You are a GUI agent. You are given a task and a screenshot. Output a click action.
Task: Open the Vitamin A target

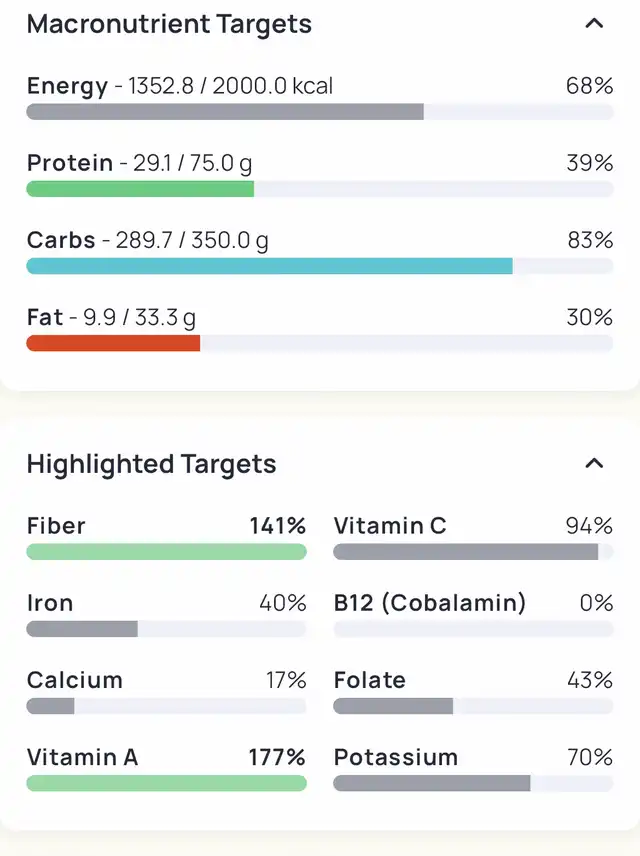coord(82,757)
